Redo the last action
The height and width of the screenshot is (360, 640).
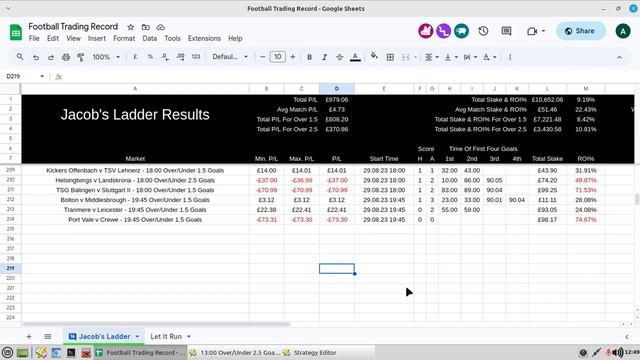pos(51,57)
